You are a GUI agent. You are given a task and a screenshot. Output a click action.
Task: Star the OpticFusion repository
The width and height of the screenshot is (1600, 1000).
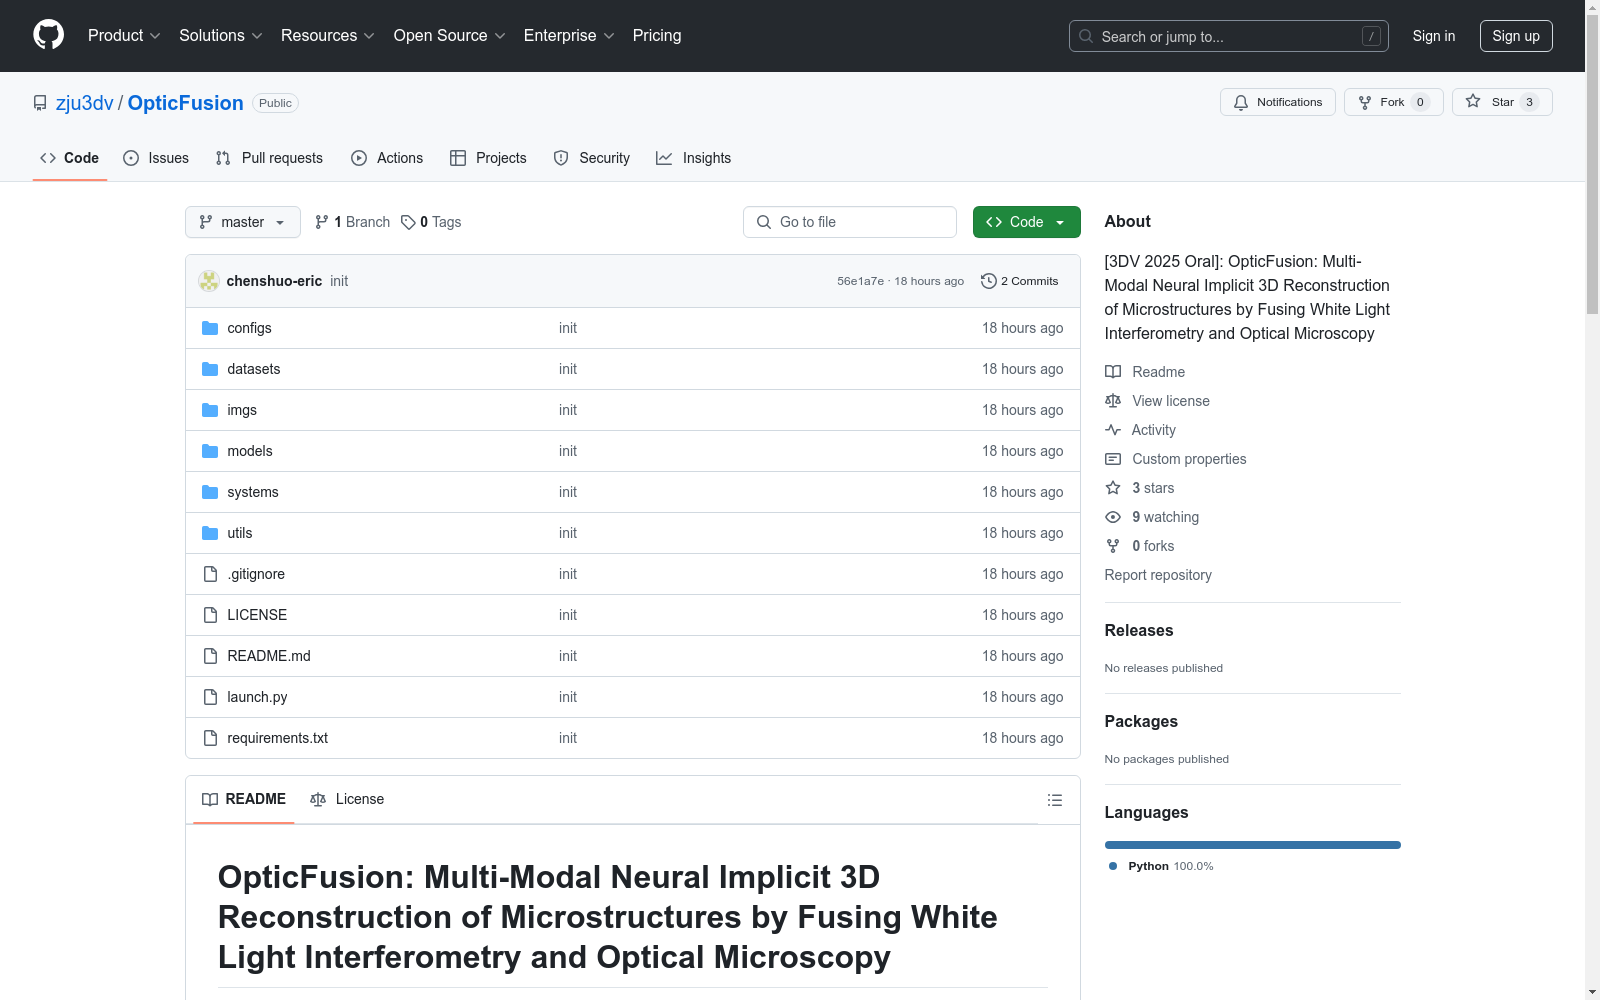[x=1502, y=102]
